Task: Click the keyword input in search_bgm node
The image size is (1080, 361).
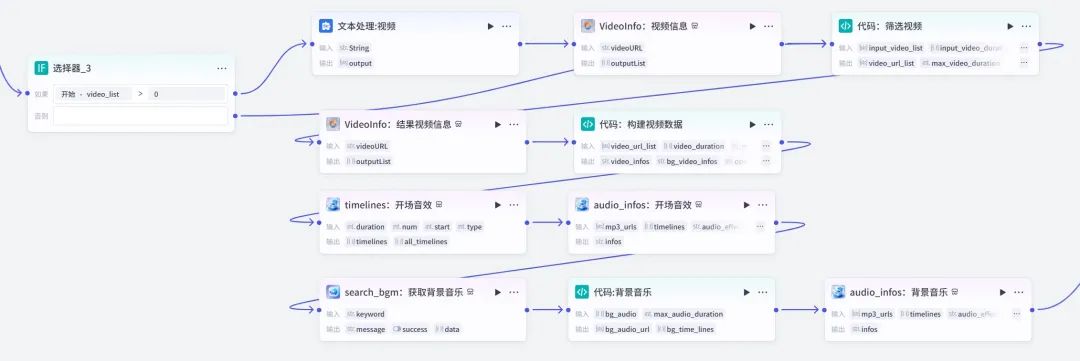Action: [x=366, y=314]
